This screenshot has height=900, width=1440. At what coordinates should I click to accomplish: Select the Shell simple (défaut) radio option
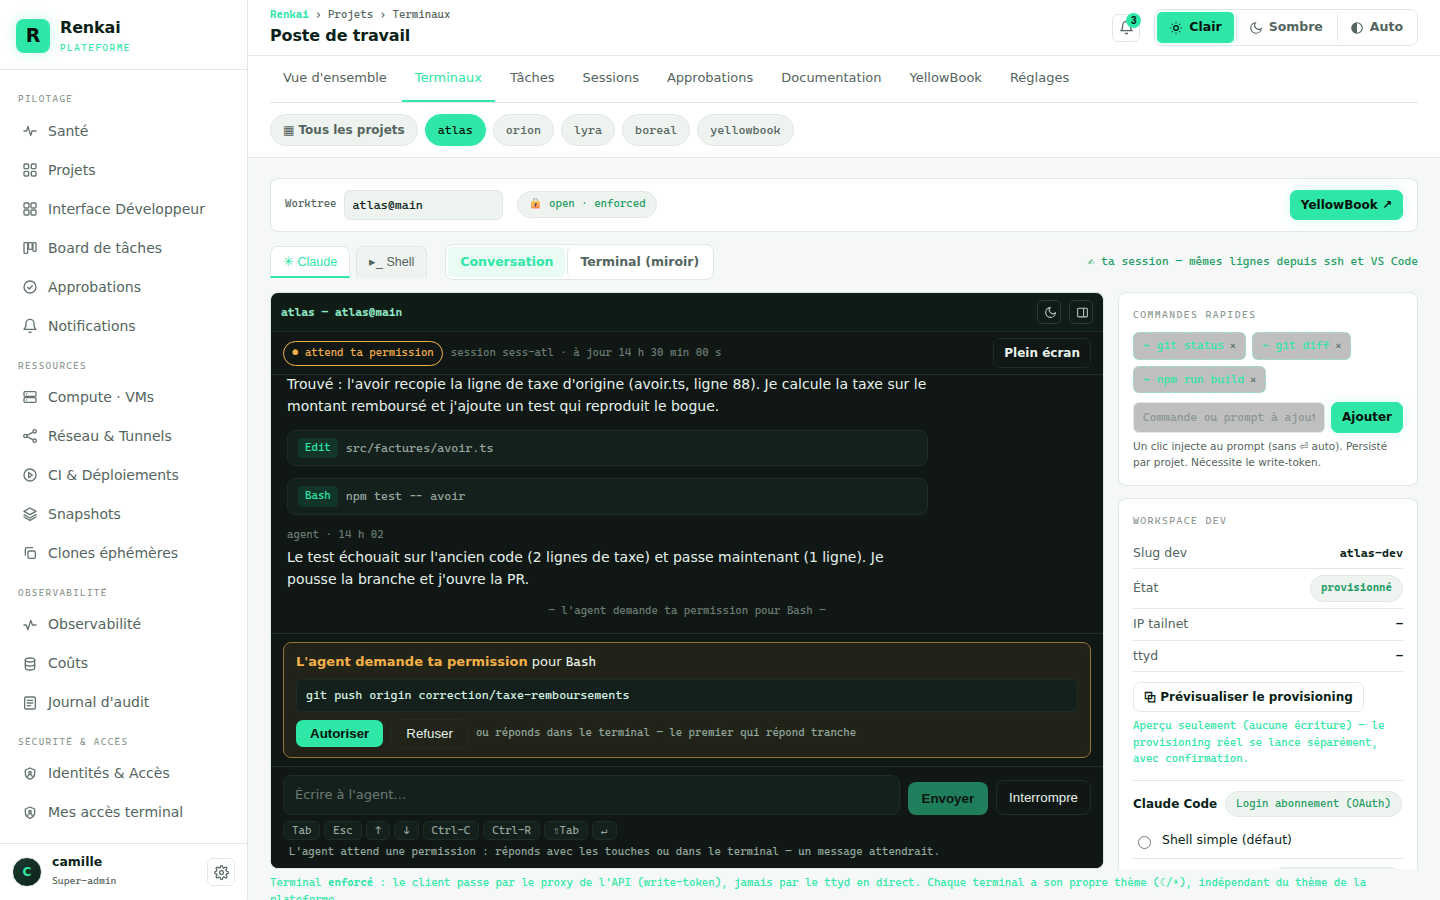pos(1144,842)
